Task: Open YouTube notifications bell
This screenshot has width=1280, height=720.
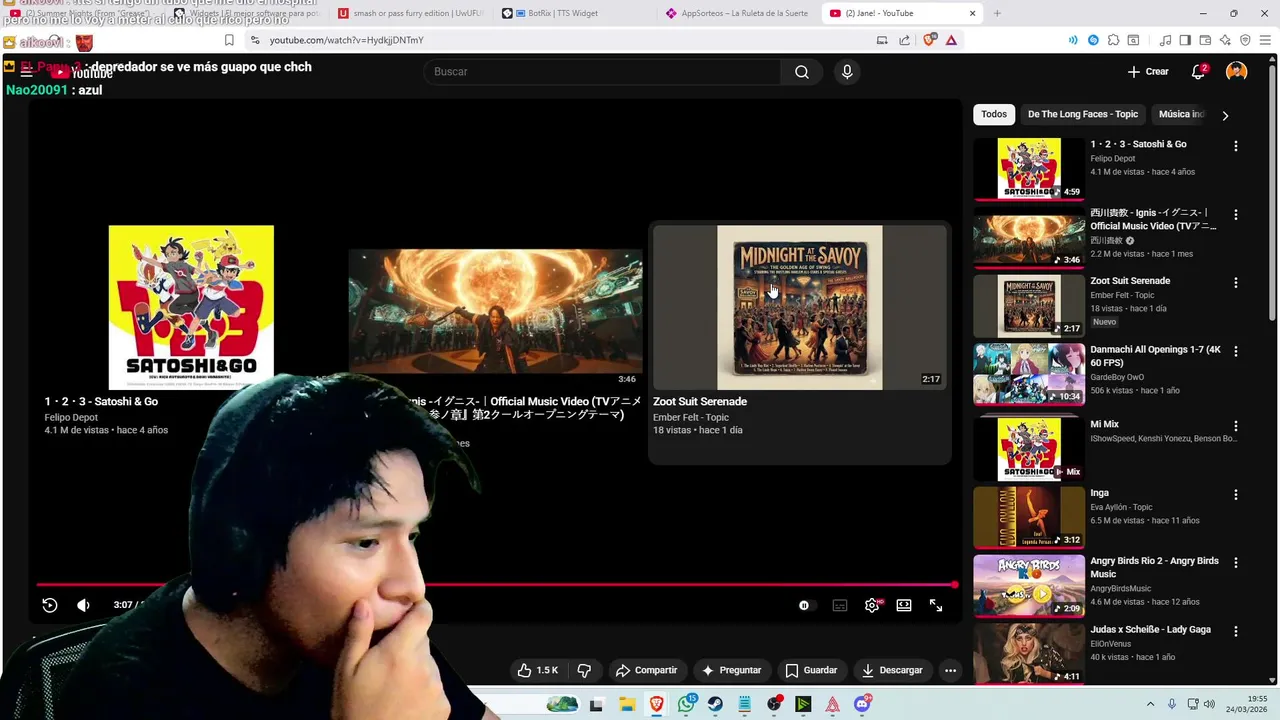Action: click(x=1198, y=72)
